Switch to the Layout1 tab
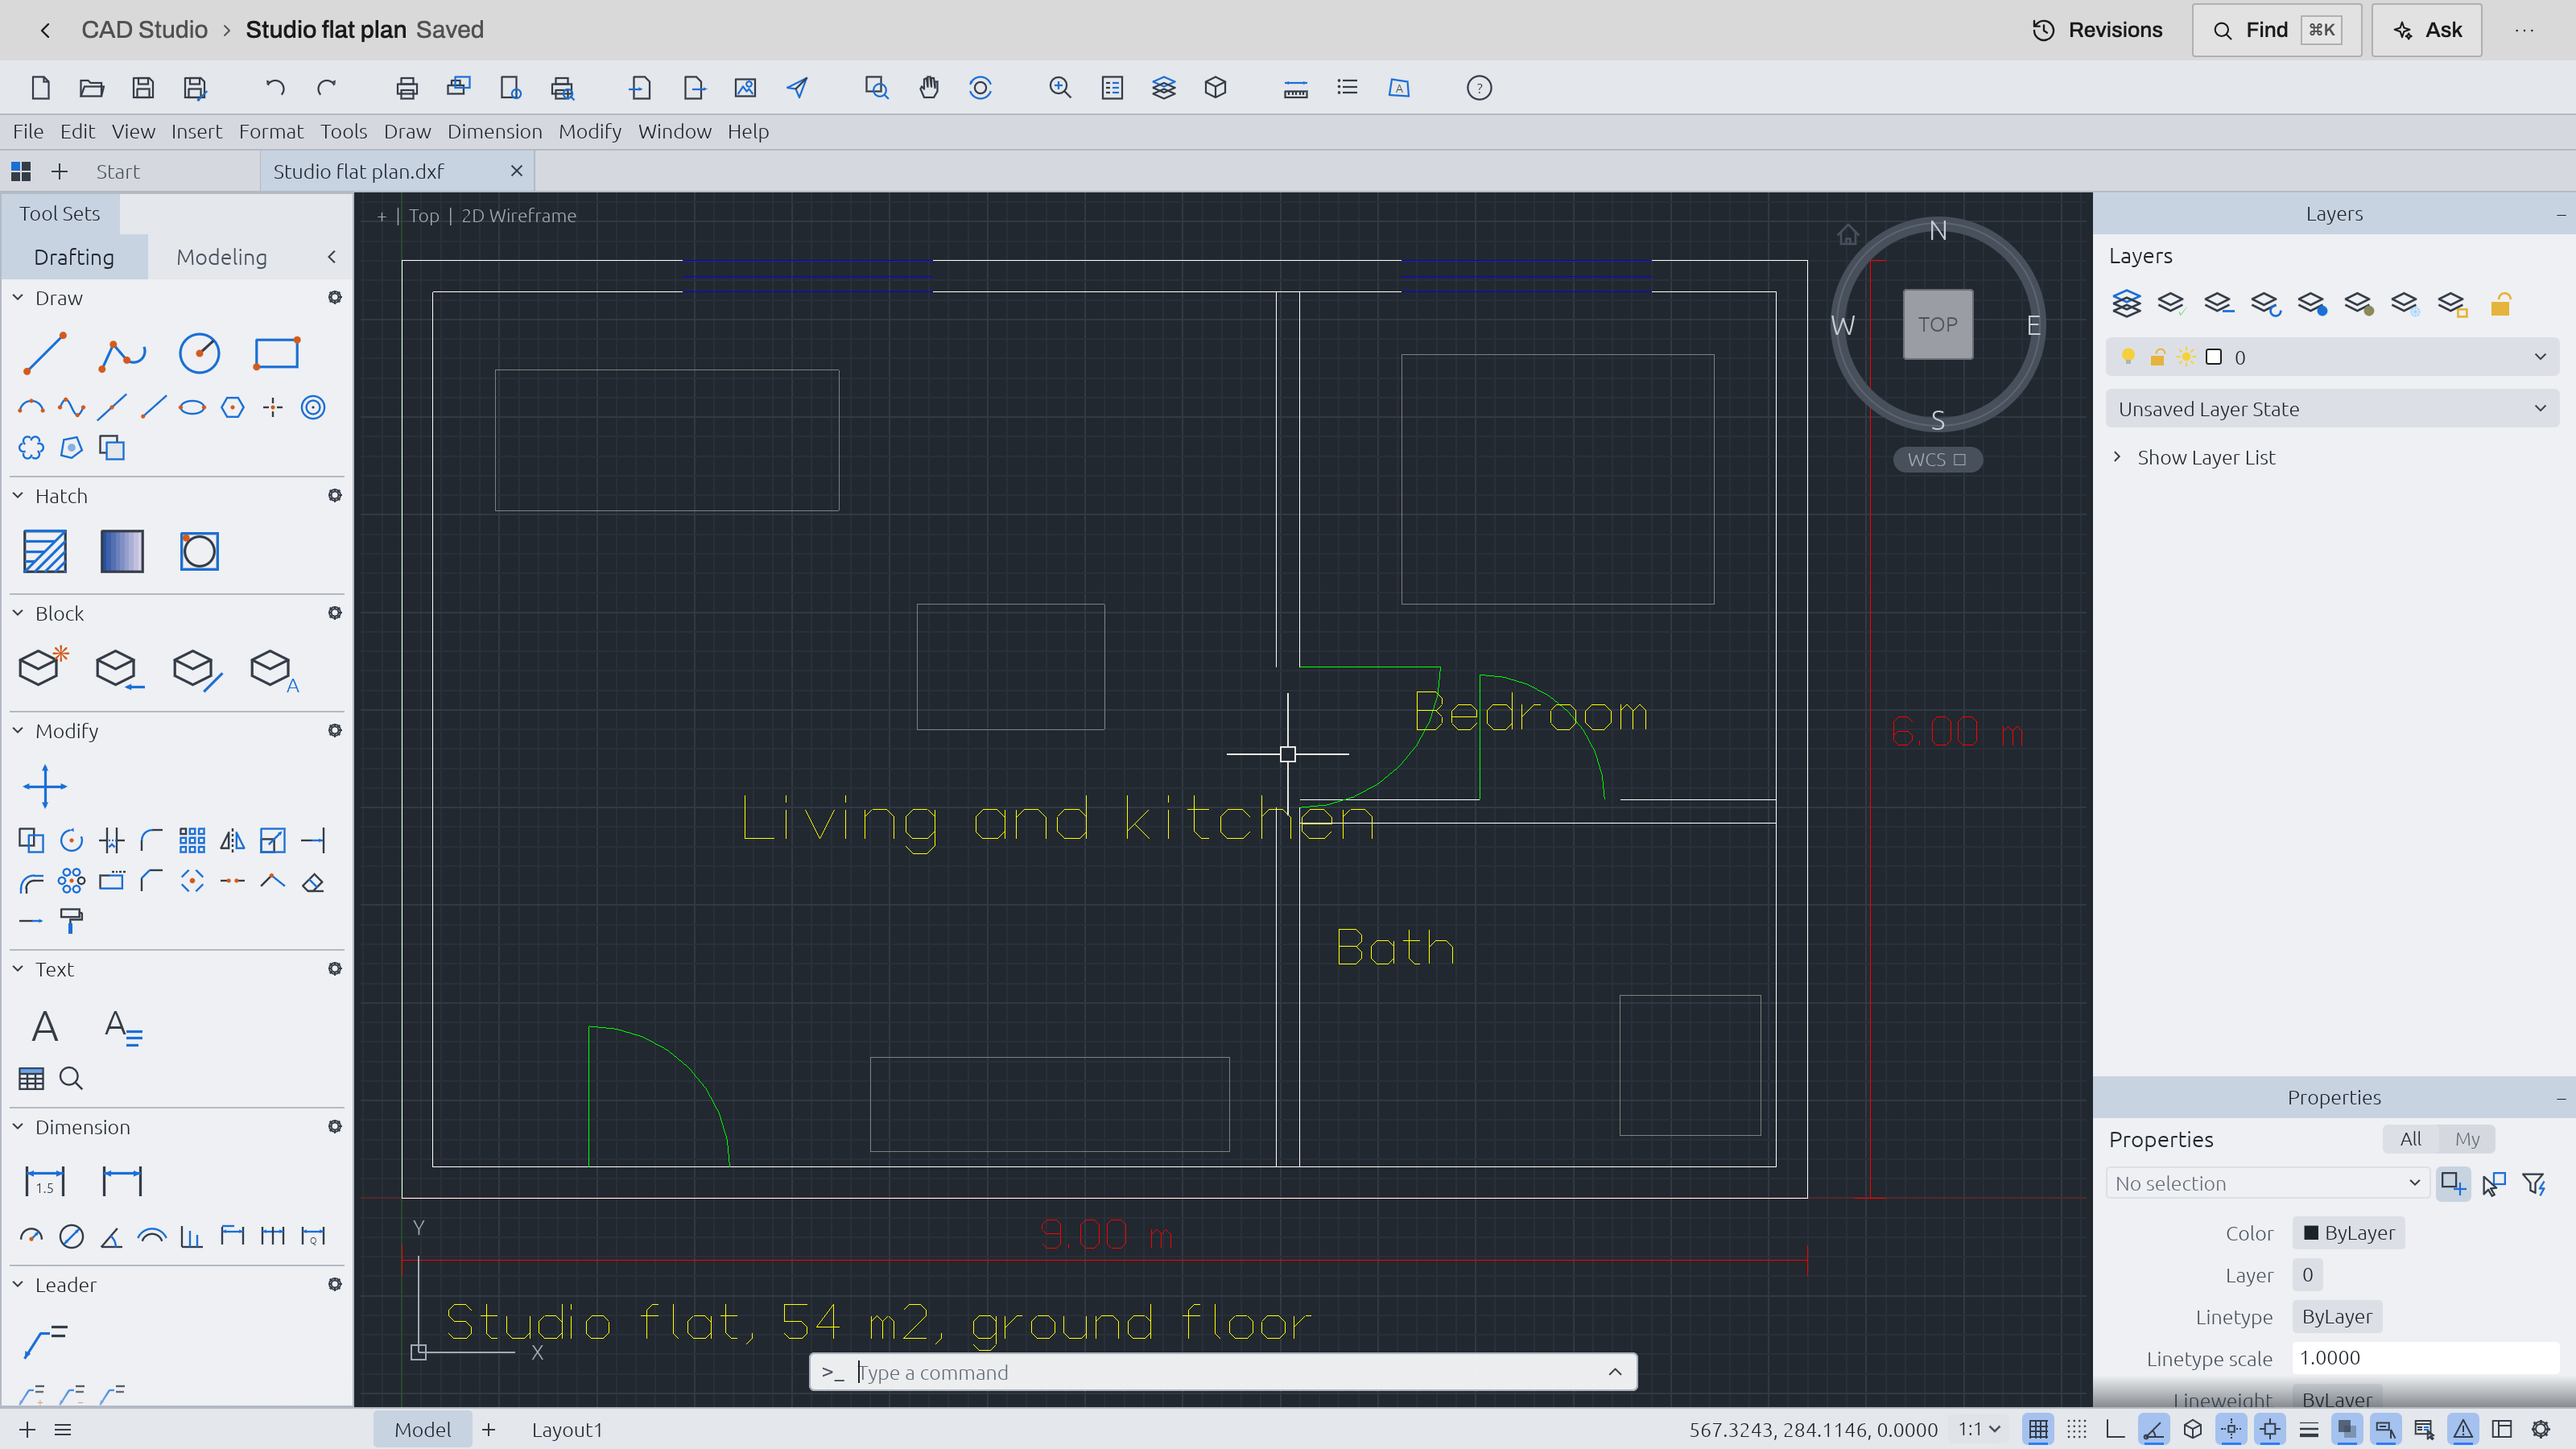Viewport: 2576px width, 1449px height. (567, 1429)
